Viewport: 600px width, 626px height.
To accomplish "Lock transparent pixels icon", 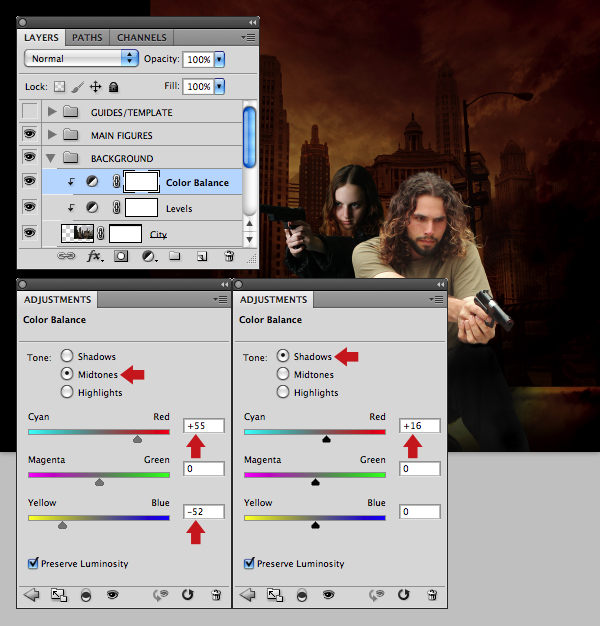I will tap(59, 86).
